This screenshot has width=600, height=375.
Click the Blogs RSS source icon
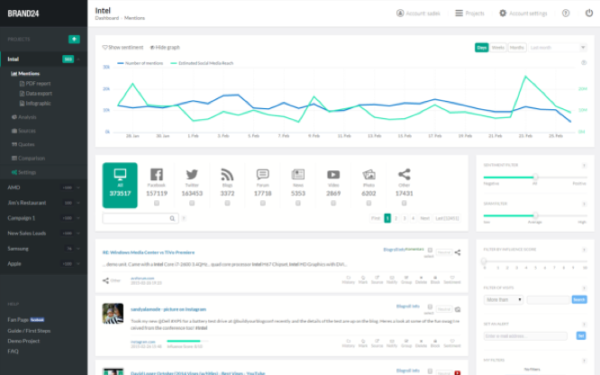click(227, 174)
